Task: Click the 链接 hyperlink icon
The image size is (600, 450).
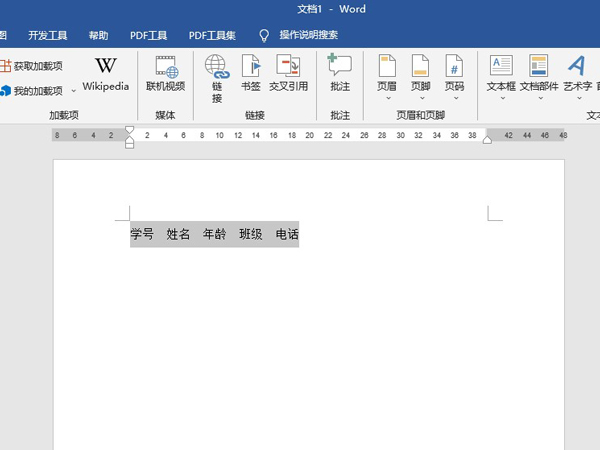Action: [217, 75]
